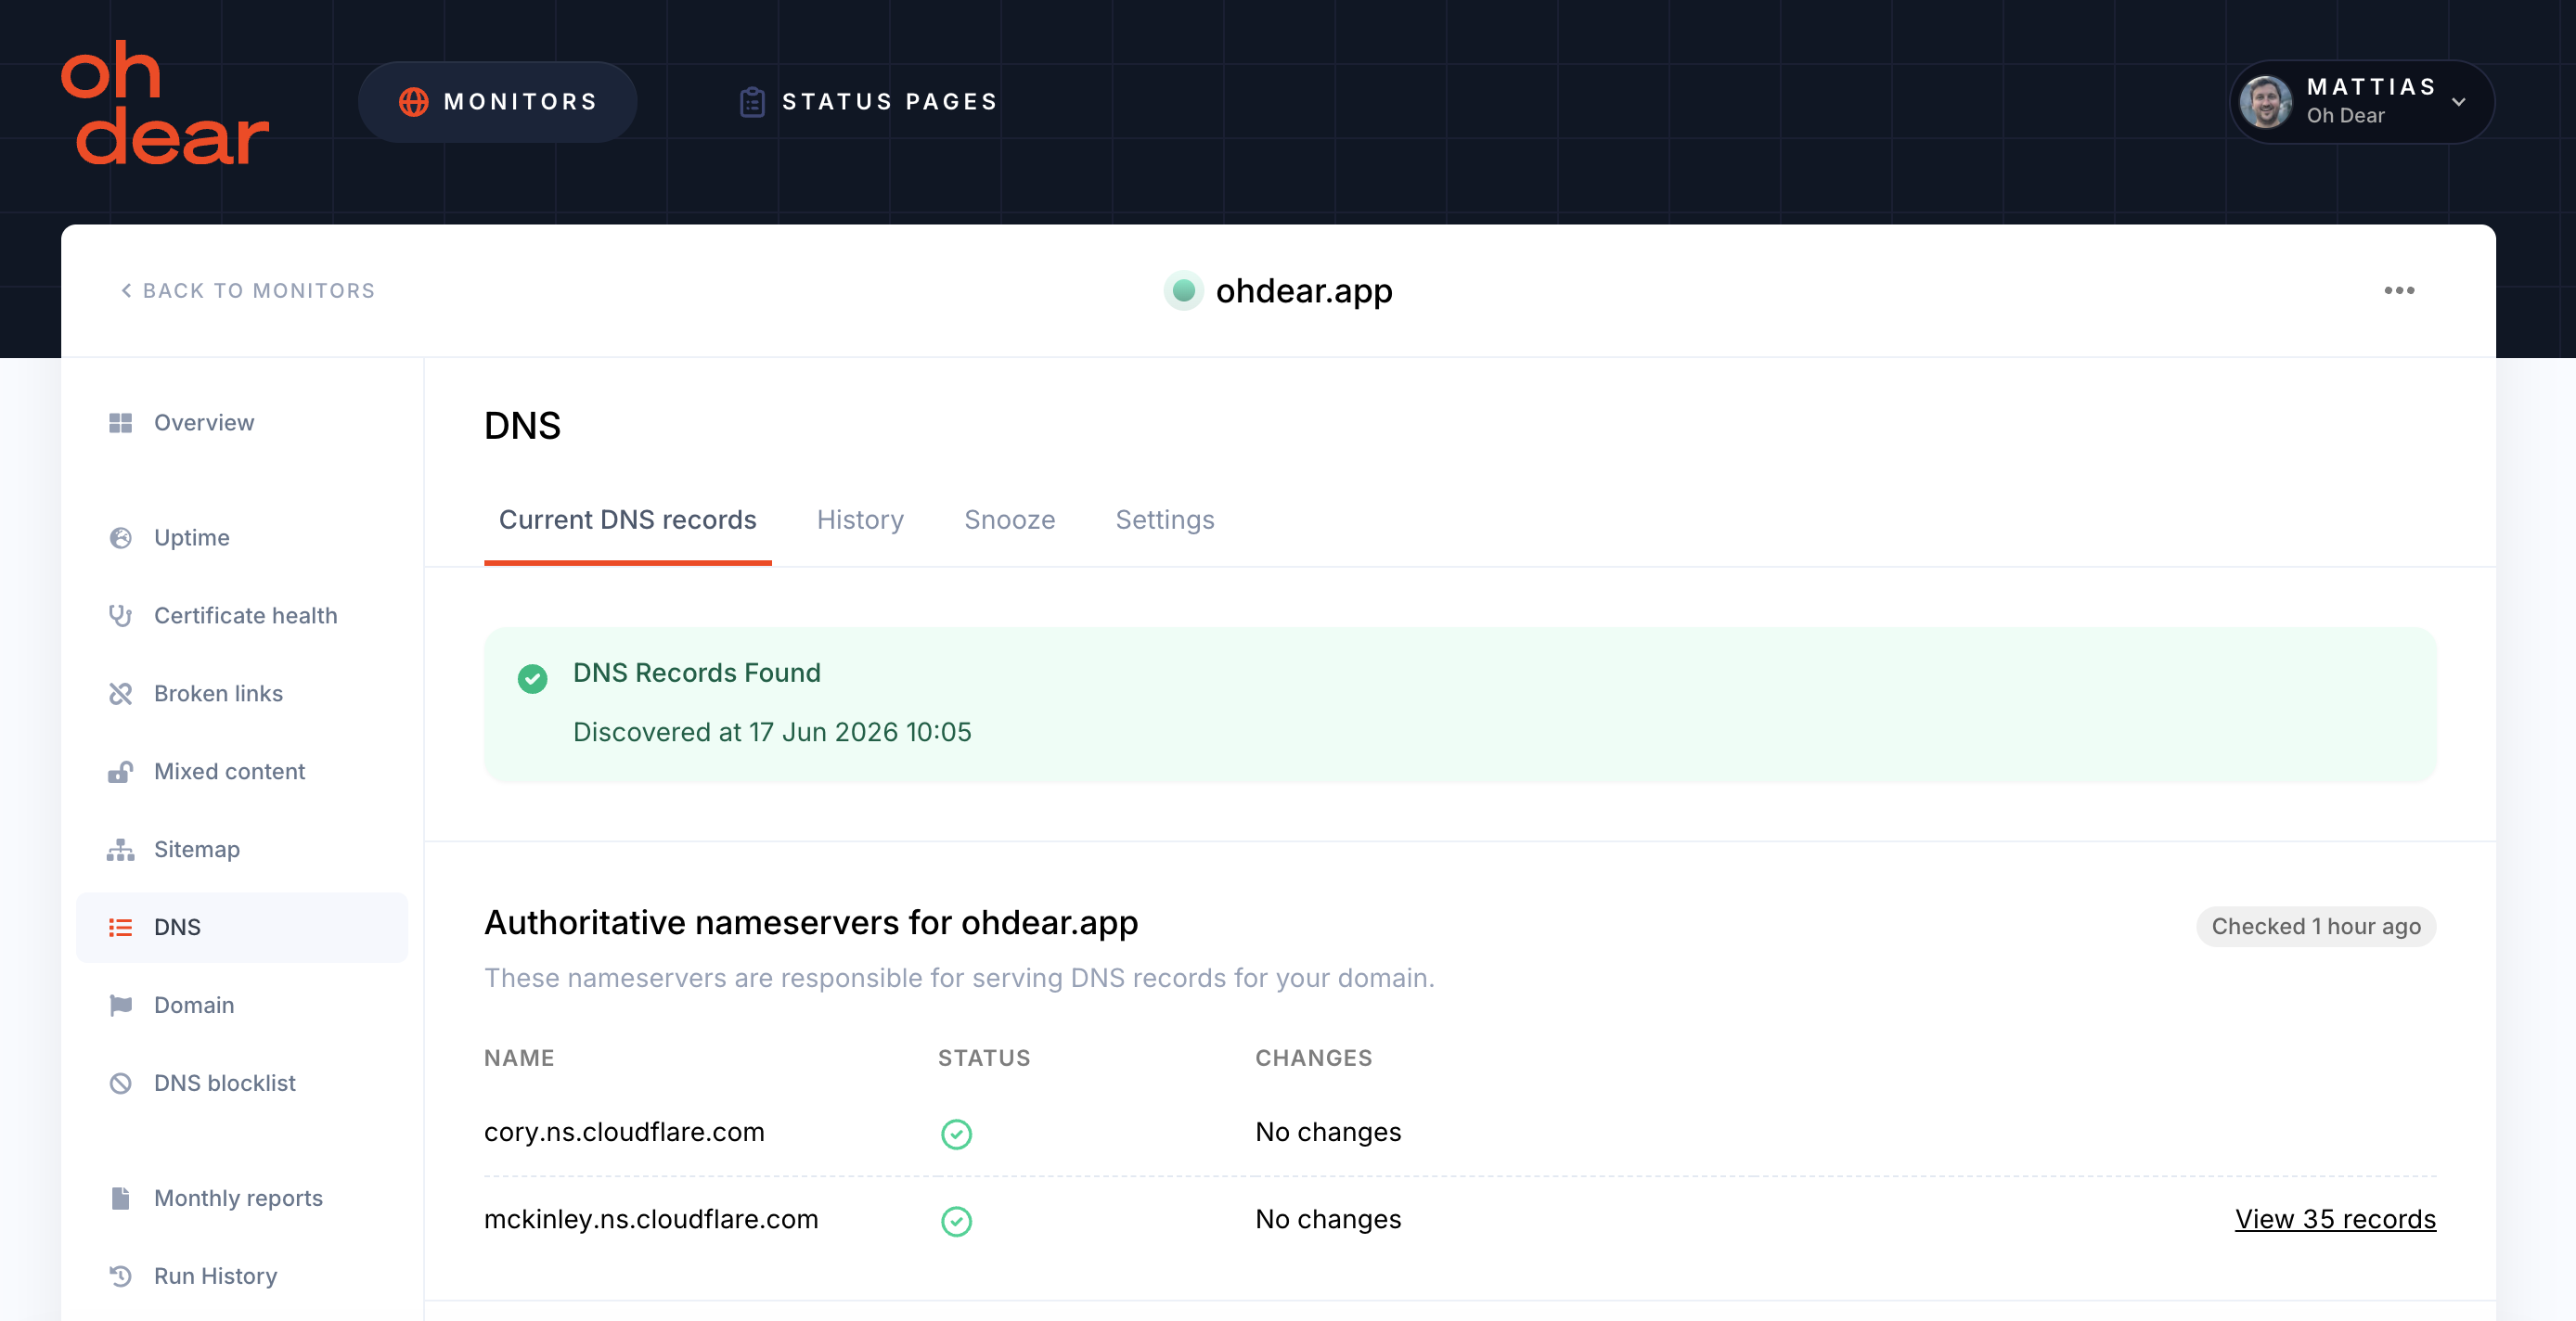Click the cory.ns.cloudflare.com nameserver name
This screenshot has height=1321, width=2576.
point(624,1133)
